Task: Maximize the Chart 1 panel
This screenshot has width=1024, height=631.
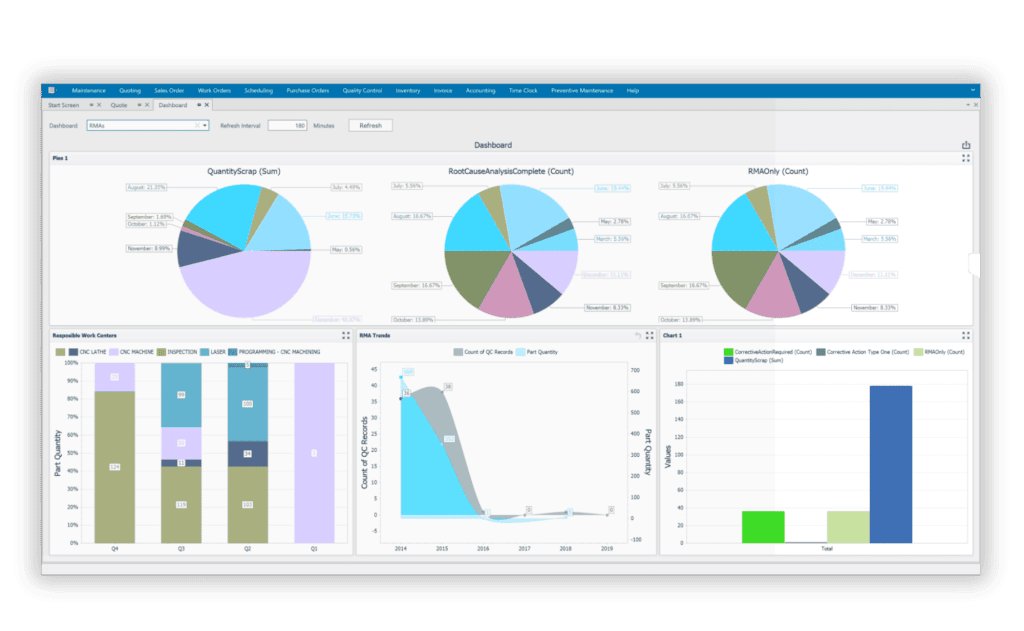Action: [x=966, y=336]
